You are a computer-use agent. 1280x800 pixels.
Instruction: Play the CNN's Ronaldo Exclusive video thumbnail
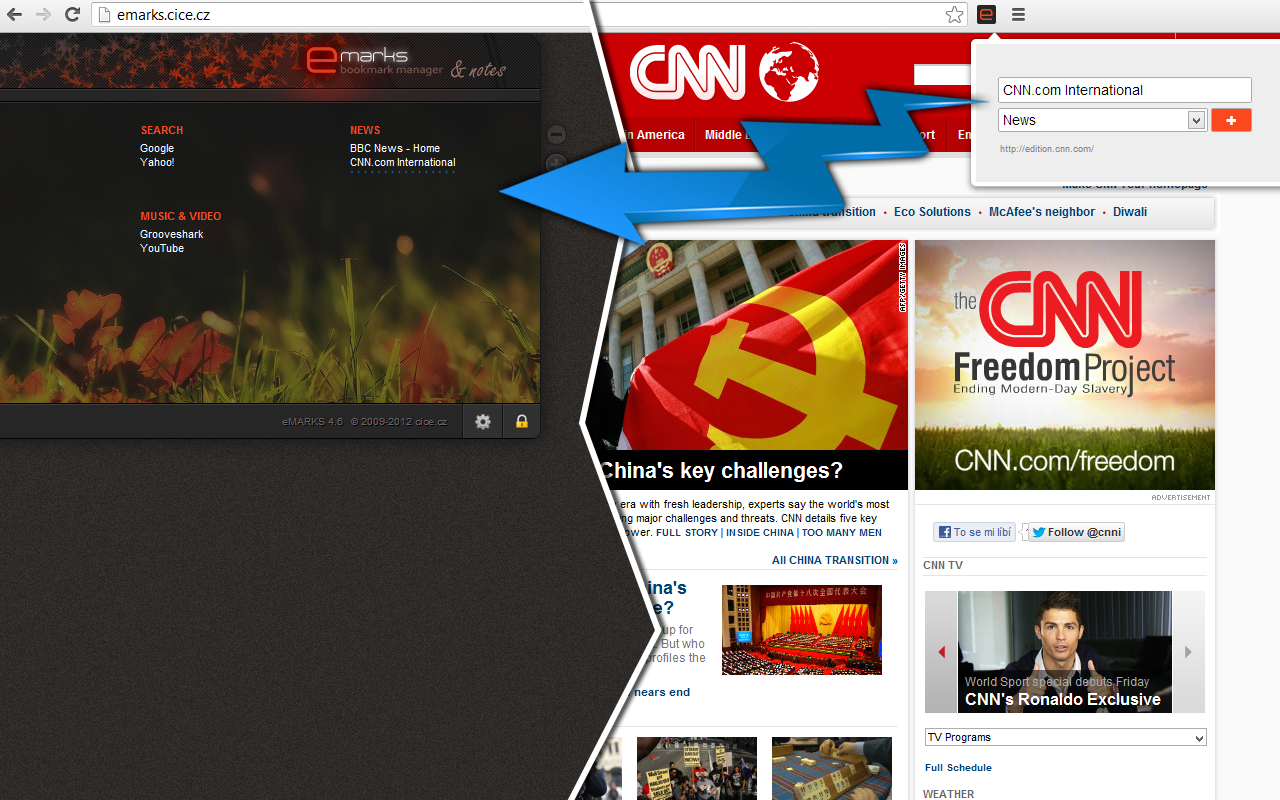click(1065, 652)
